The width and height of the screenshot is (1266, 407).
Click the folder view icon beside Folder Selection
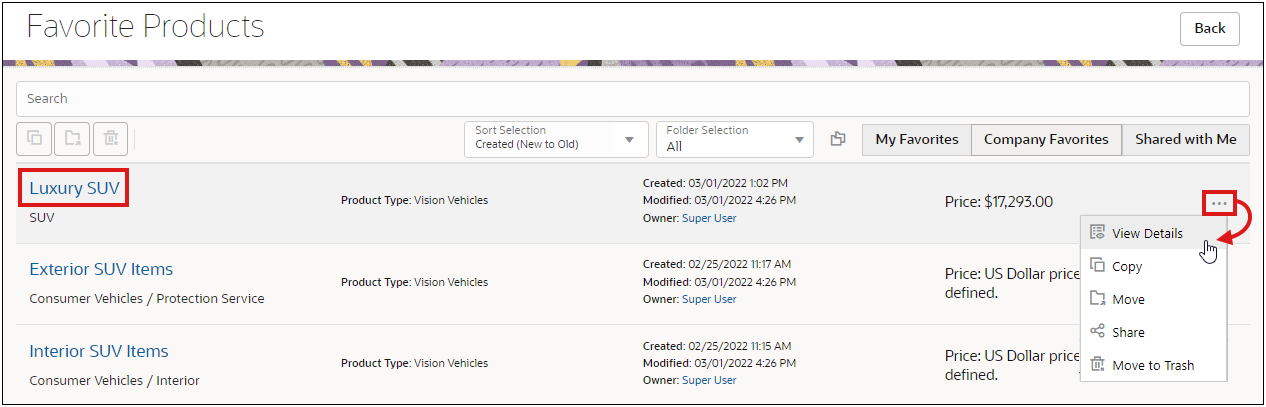pos(838,139)
